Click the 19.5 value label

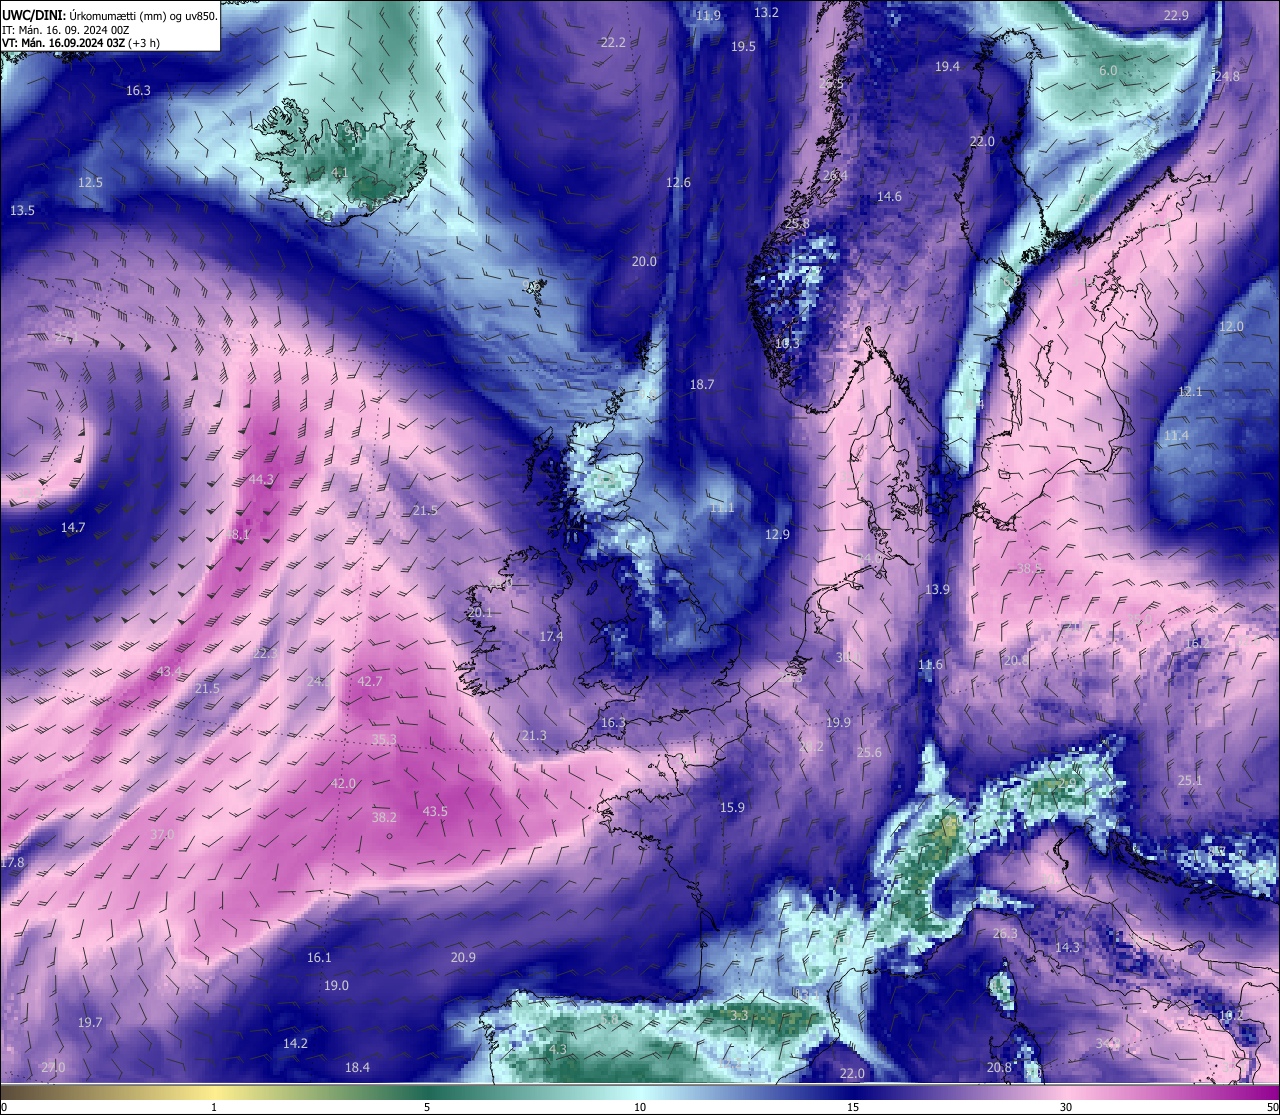pos(743,46)
